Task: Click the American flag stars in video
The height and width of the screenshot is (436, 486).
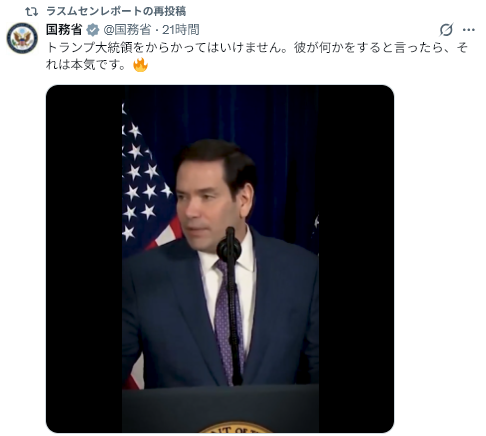Action: [x=143, y=180]
